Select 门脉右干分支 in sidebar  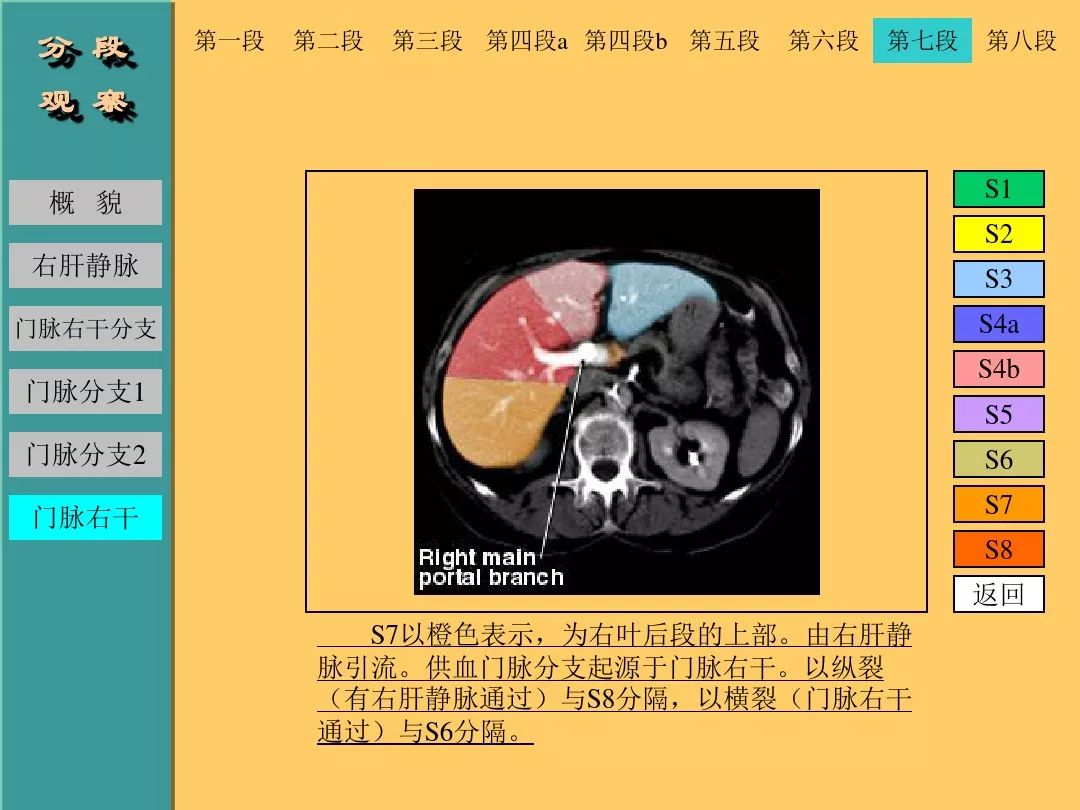click(85, 329)
